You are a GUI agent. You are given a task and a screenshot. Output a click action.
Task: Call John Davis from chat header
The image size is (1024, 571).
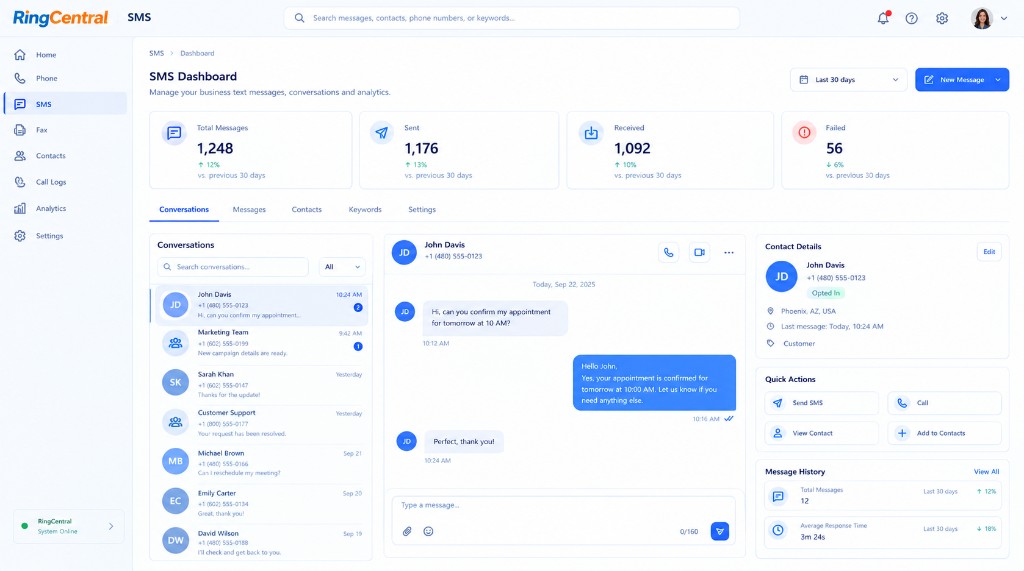click(669, 252)
